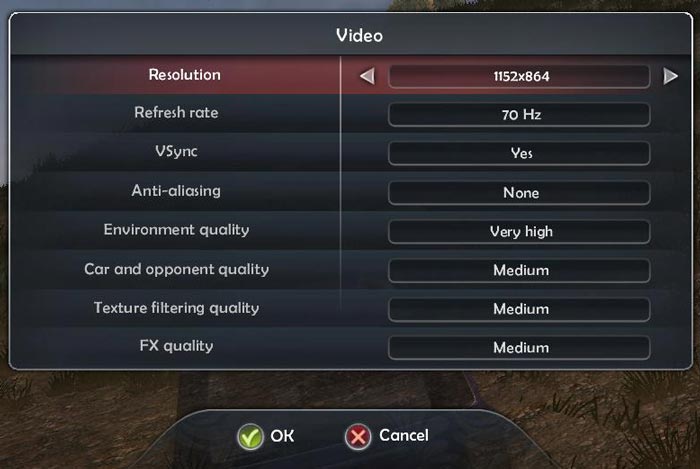Select the Resolution settings row label

click(x=184, y=75)
